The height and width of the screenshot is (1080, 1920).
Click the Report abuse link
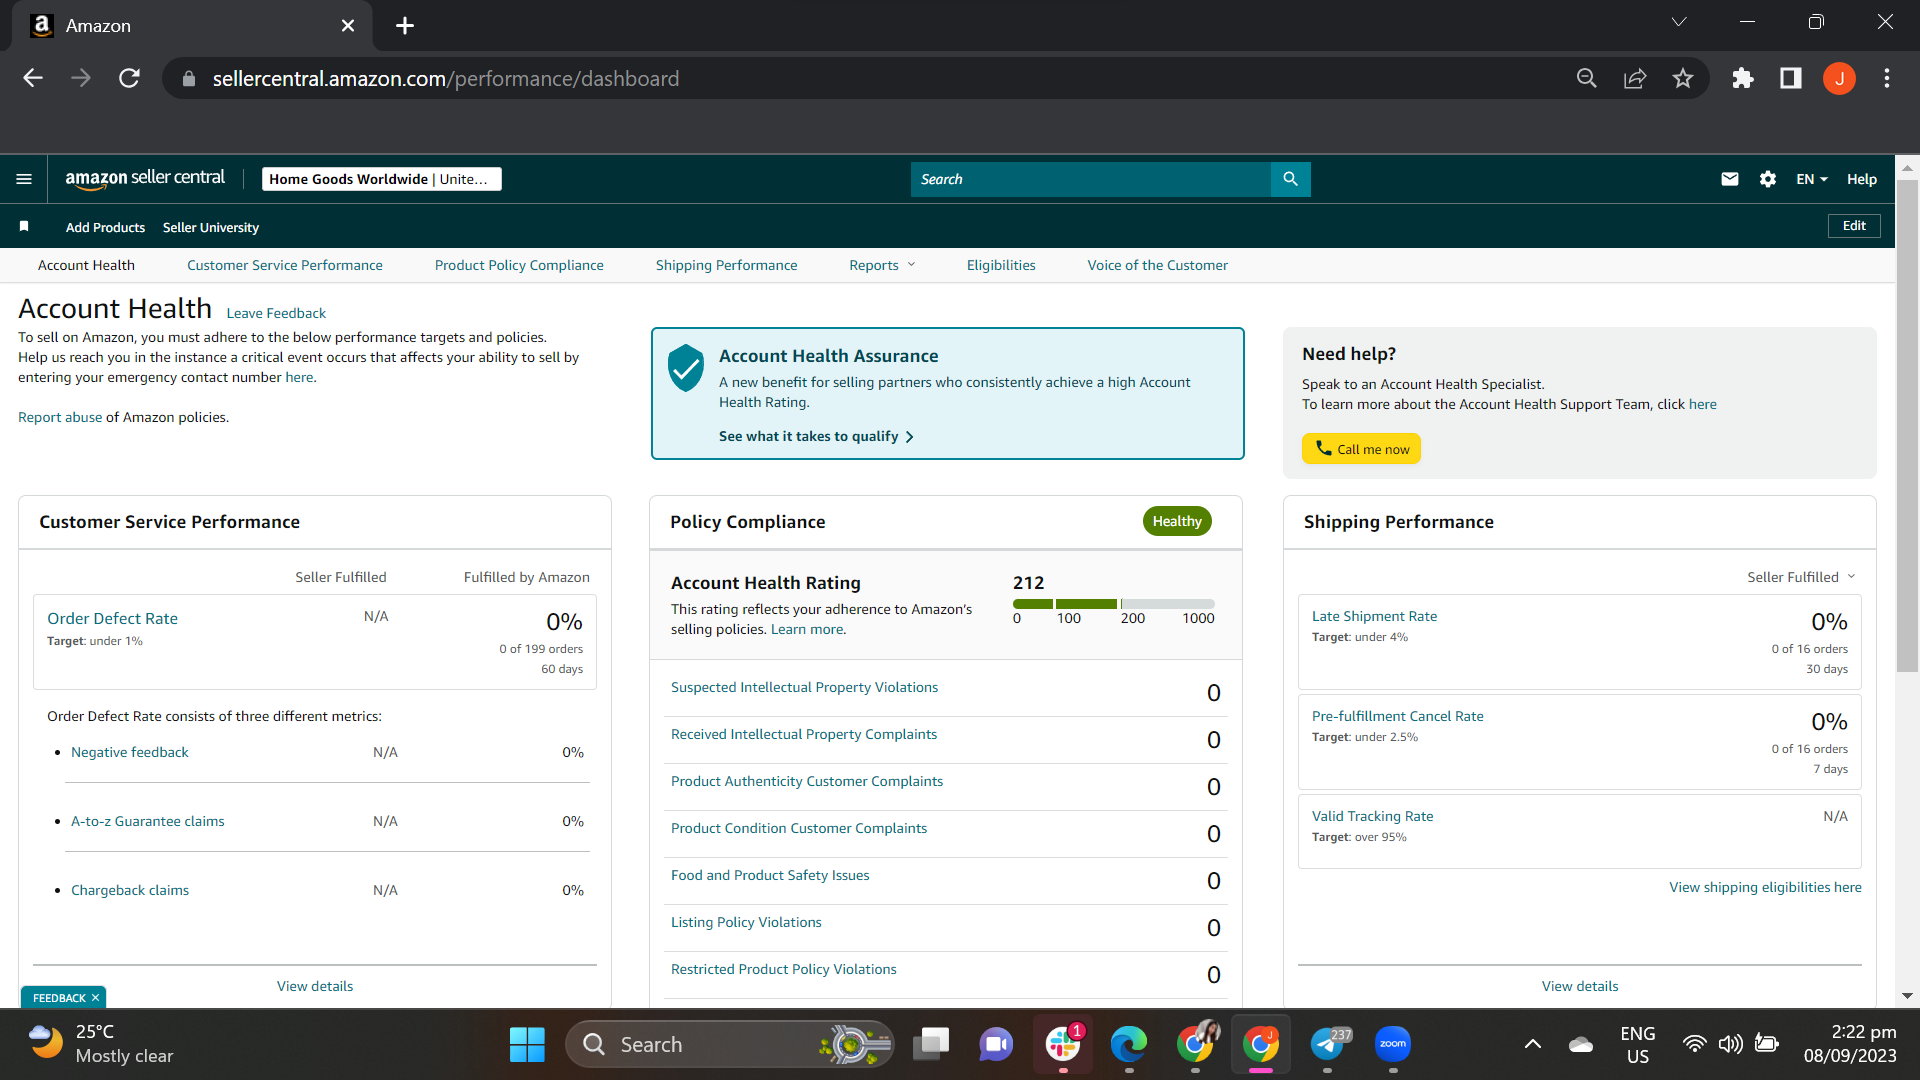pyautogui.click(x=60, y=417)
